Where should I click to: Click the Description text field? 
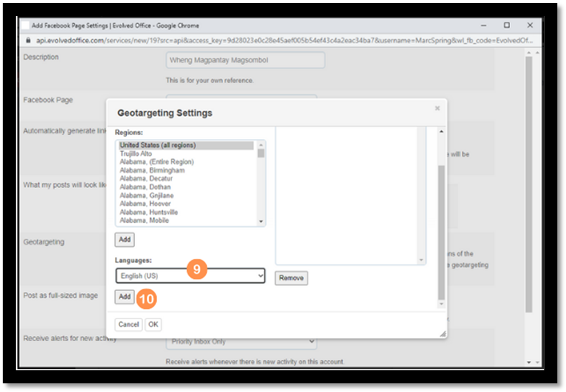245,60
